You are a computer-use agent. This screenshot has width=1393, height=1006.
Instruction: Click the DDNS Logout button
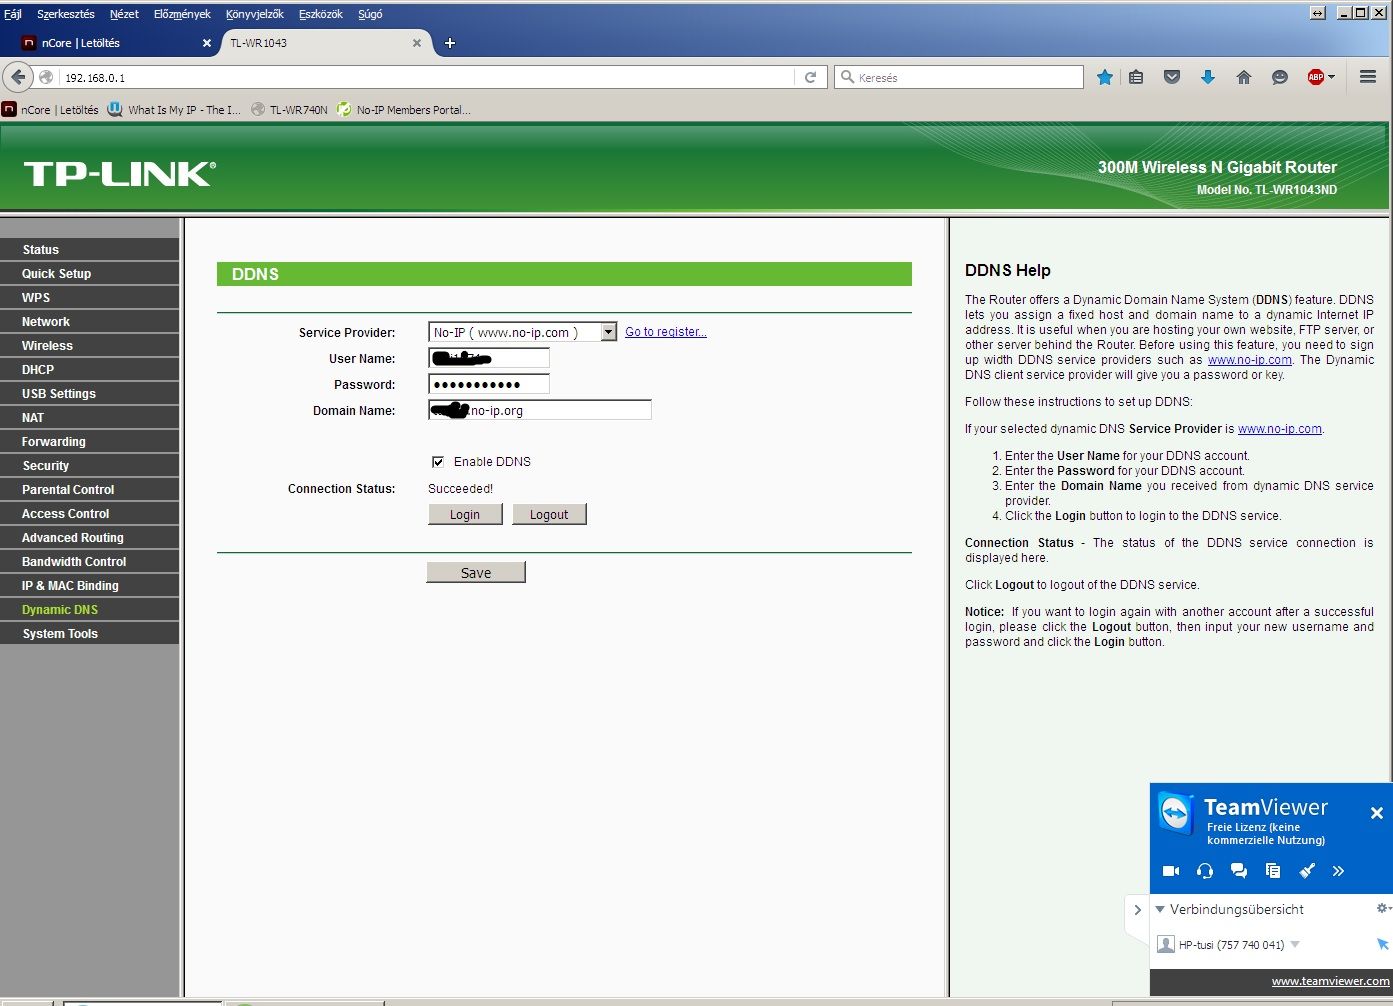pos(549,514)
